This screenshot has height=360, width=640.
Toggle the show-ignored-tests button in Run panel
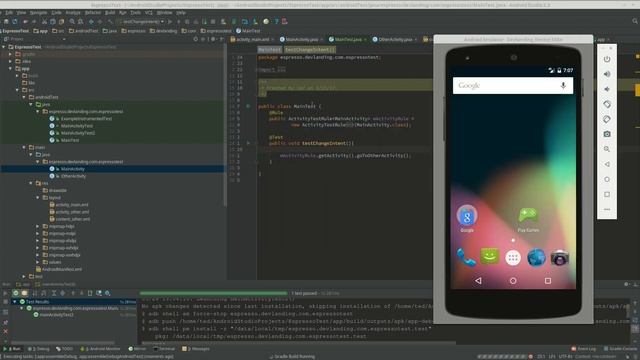24,293
